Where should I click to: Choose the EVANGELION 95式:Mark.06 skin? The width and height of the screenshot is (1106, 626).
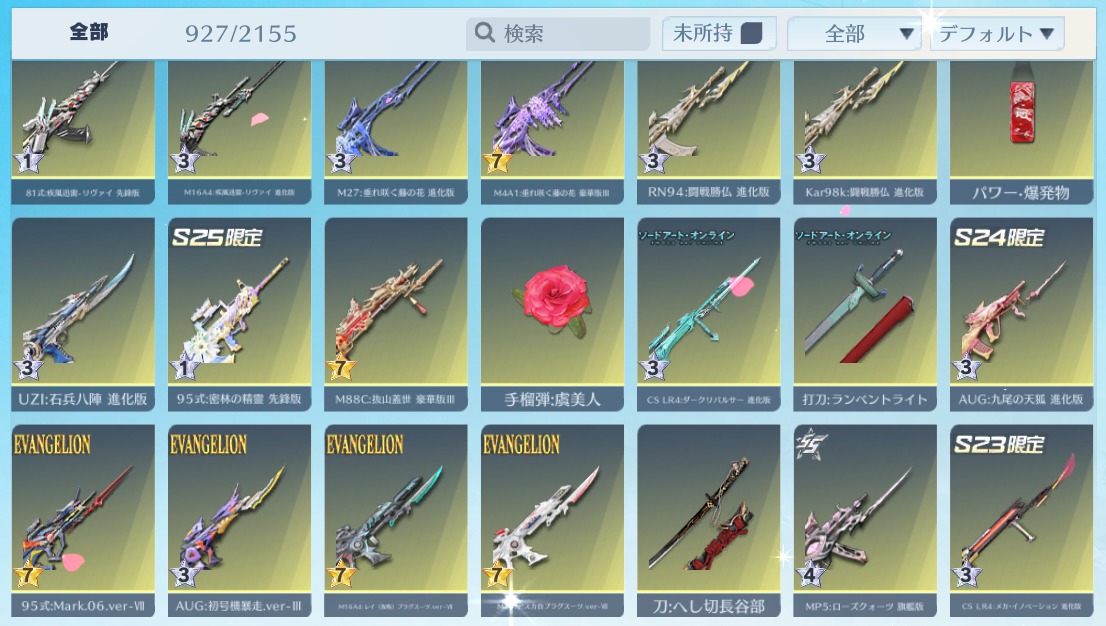[83, 521]
